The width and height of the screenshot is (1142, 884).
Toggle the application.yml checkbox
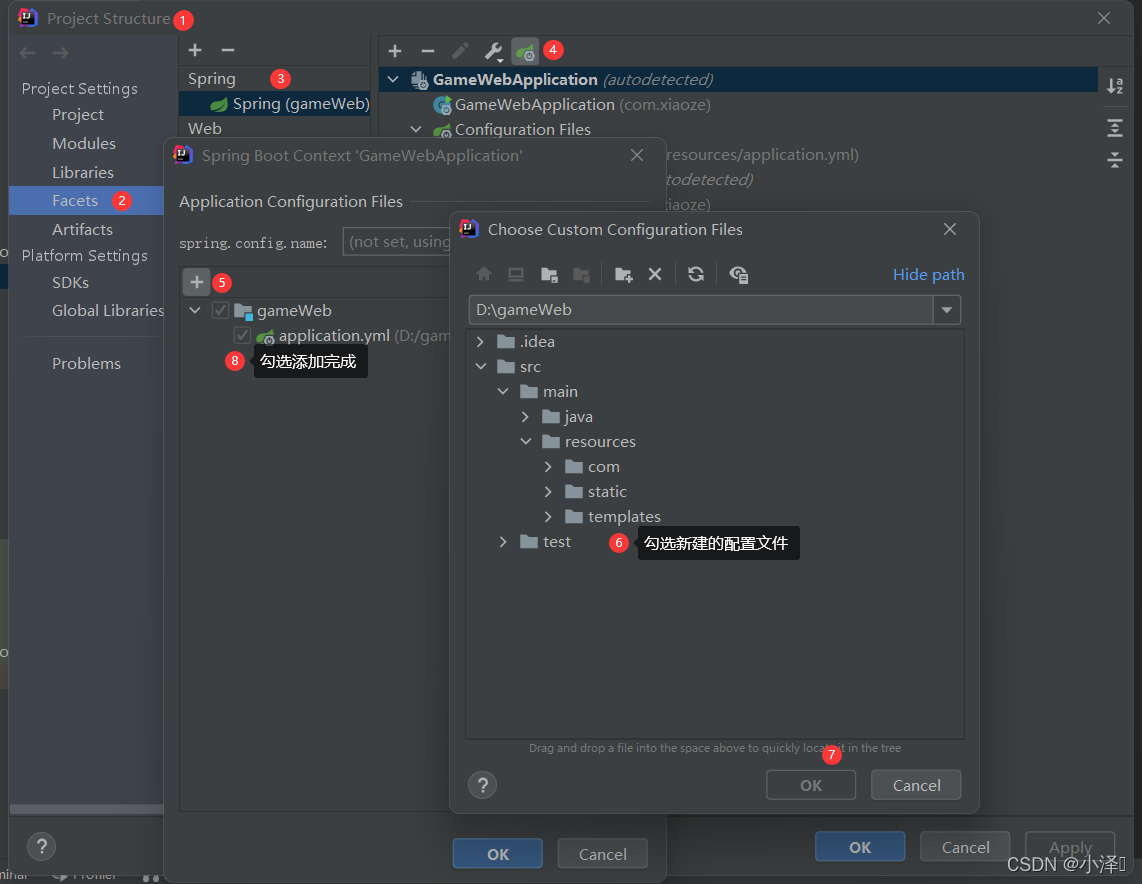[243, 335]
